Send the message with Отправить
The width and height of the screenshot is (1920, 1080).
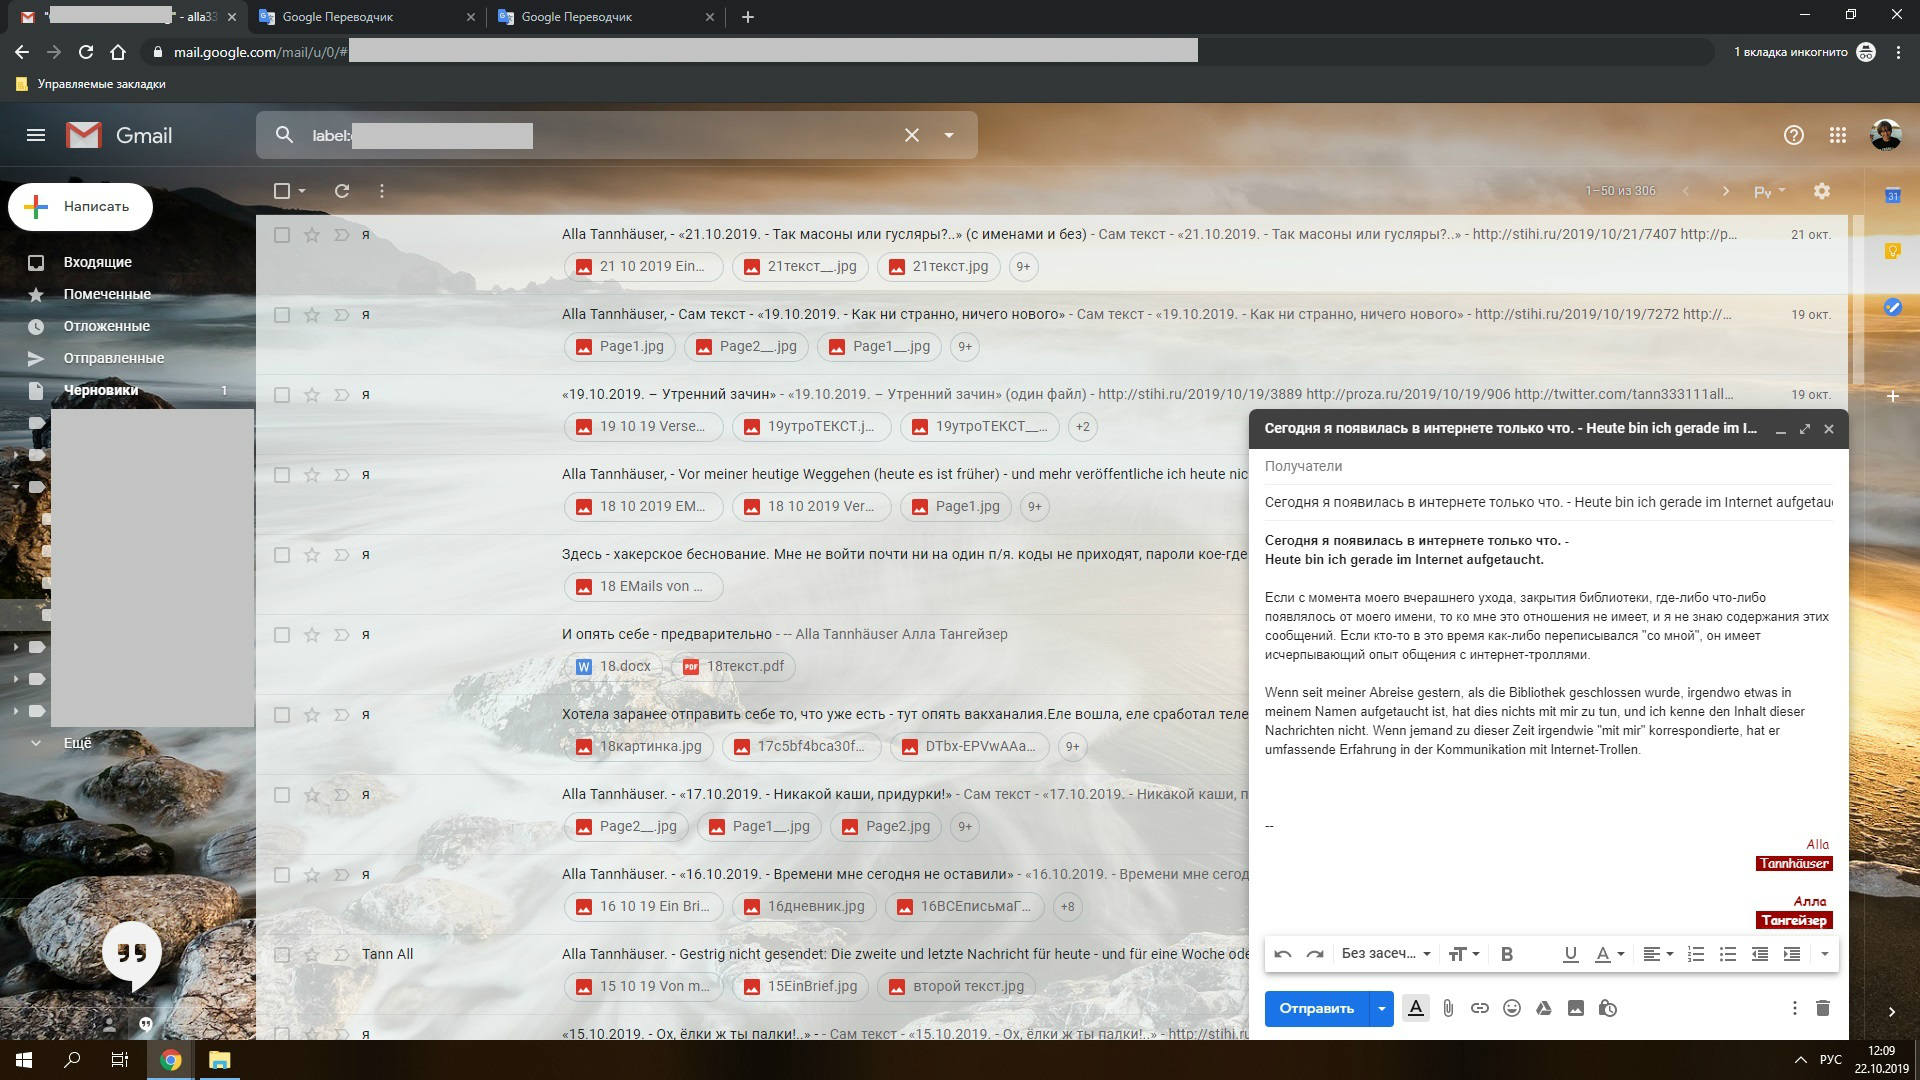click(x=1317, y=1008)
